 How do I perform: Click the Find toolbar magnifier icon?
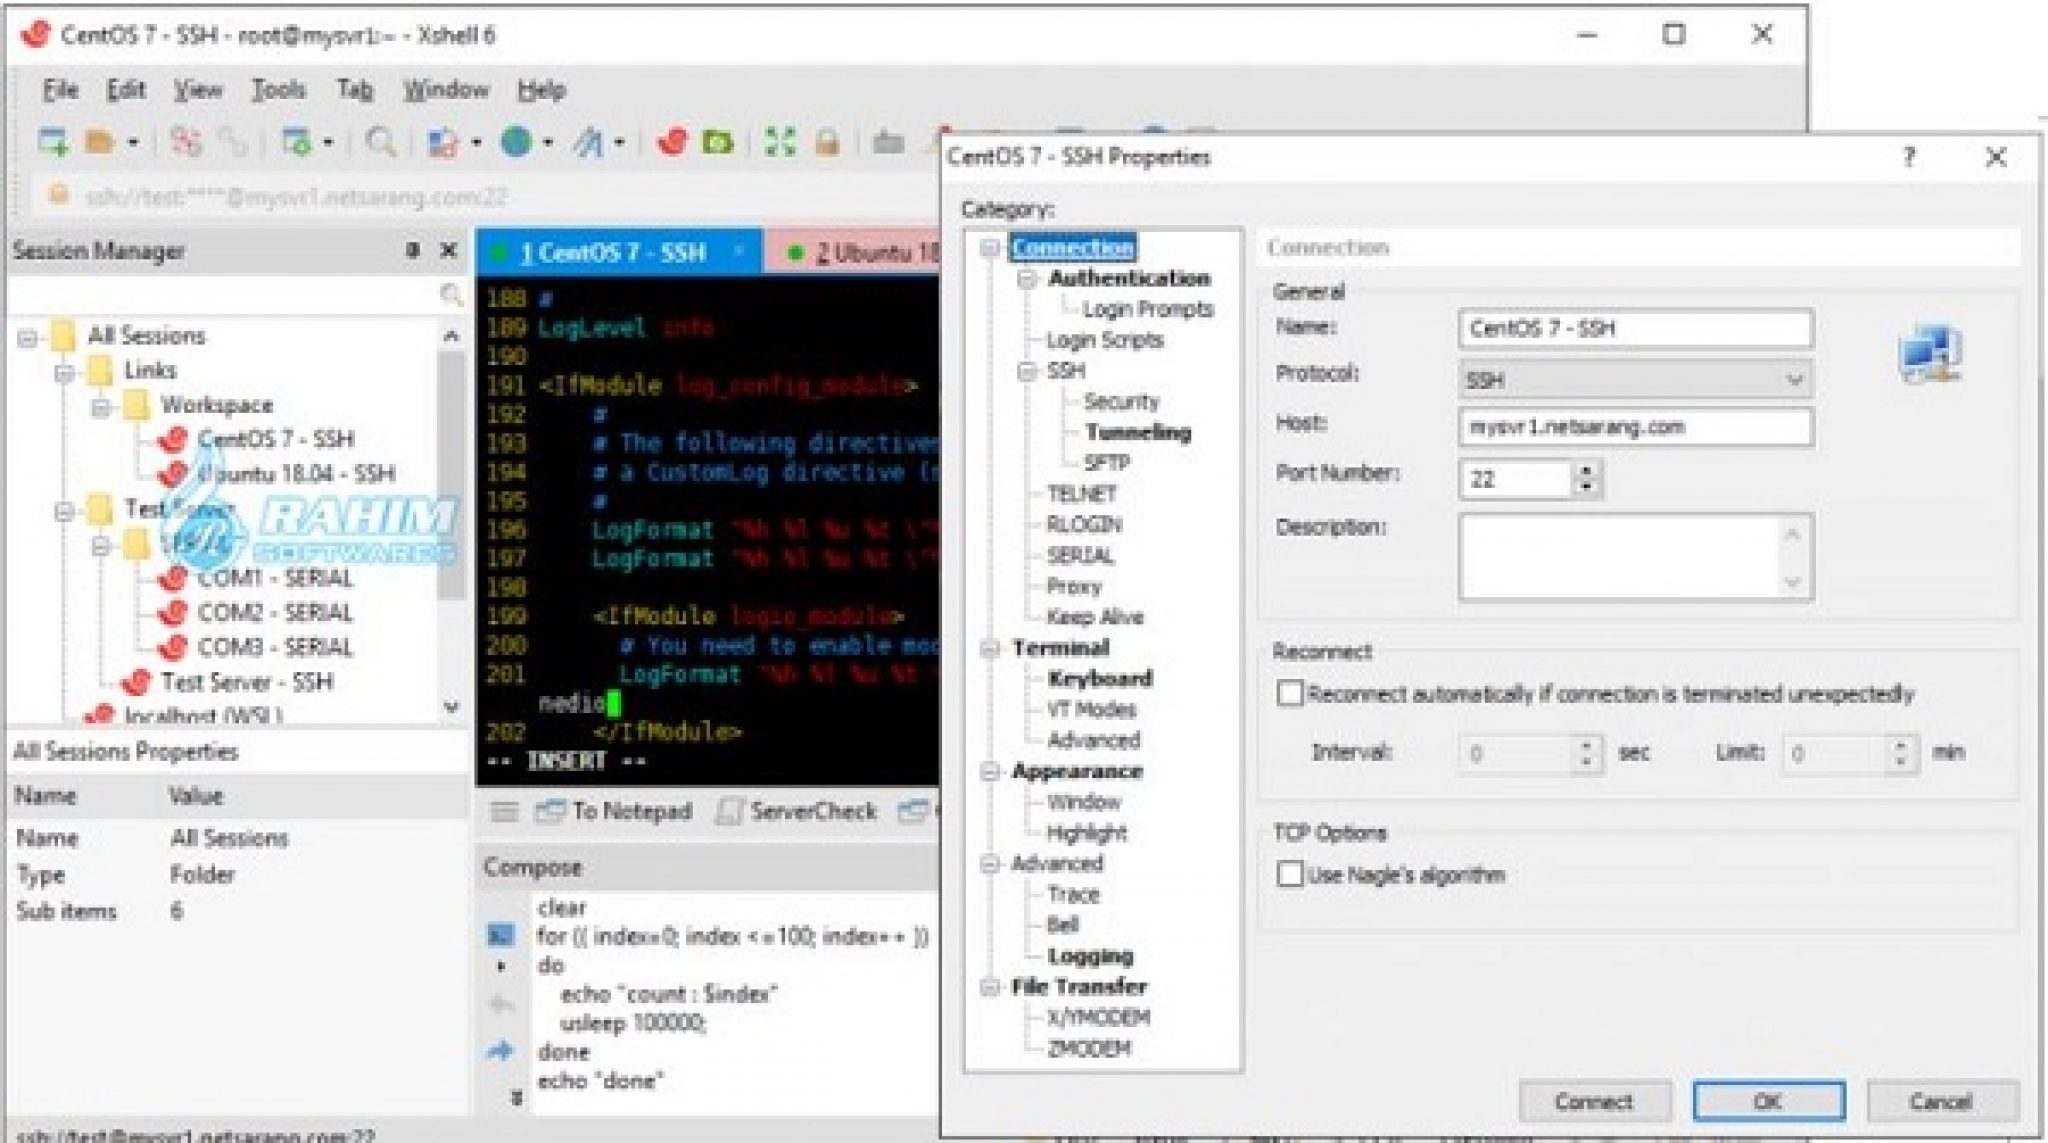coord(380,142)
